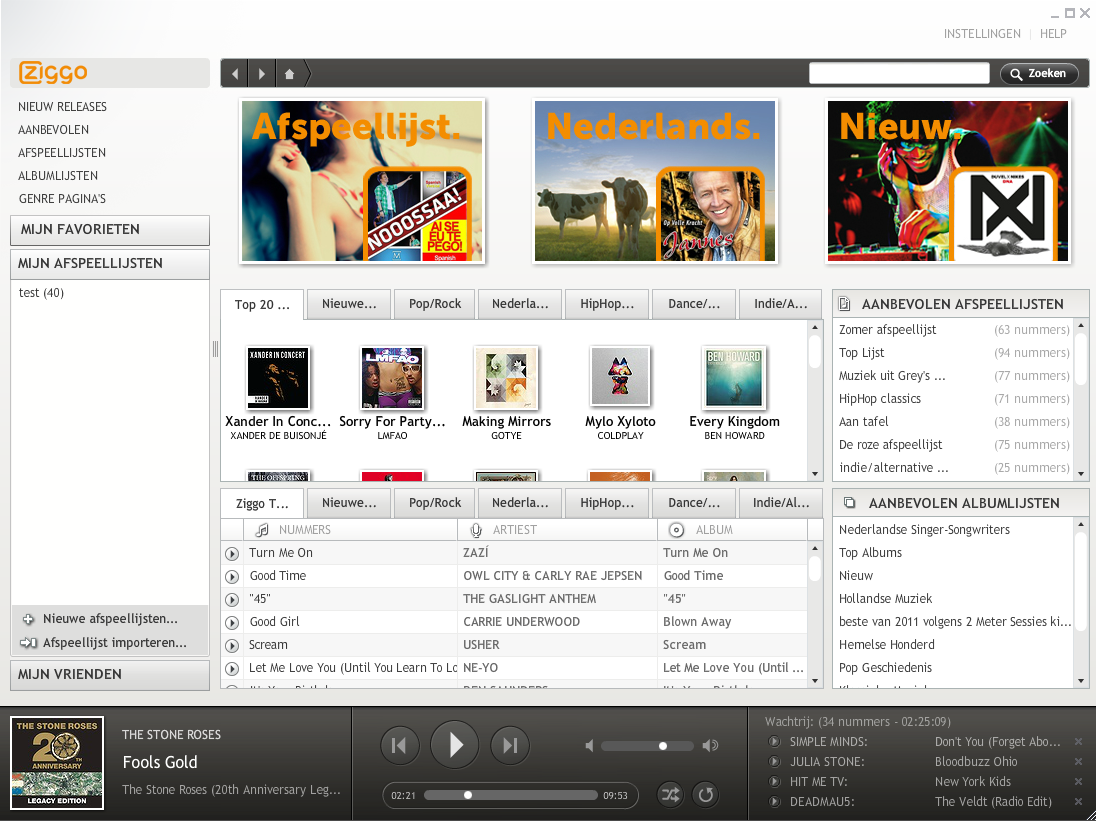The image size is (1096, 821).
Task: Expand the Mijn Favorieten section
Action: point(110,230)
